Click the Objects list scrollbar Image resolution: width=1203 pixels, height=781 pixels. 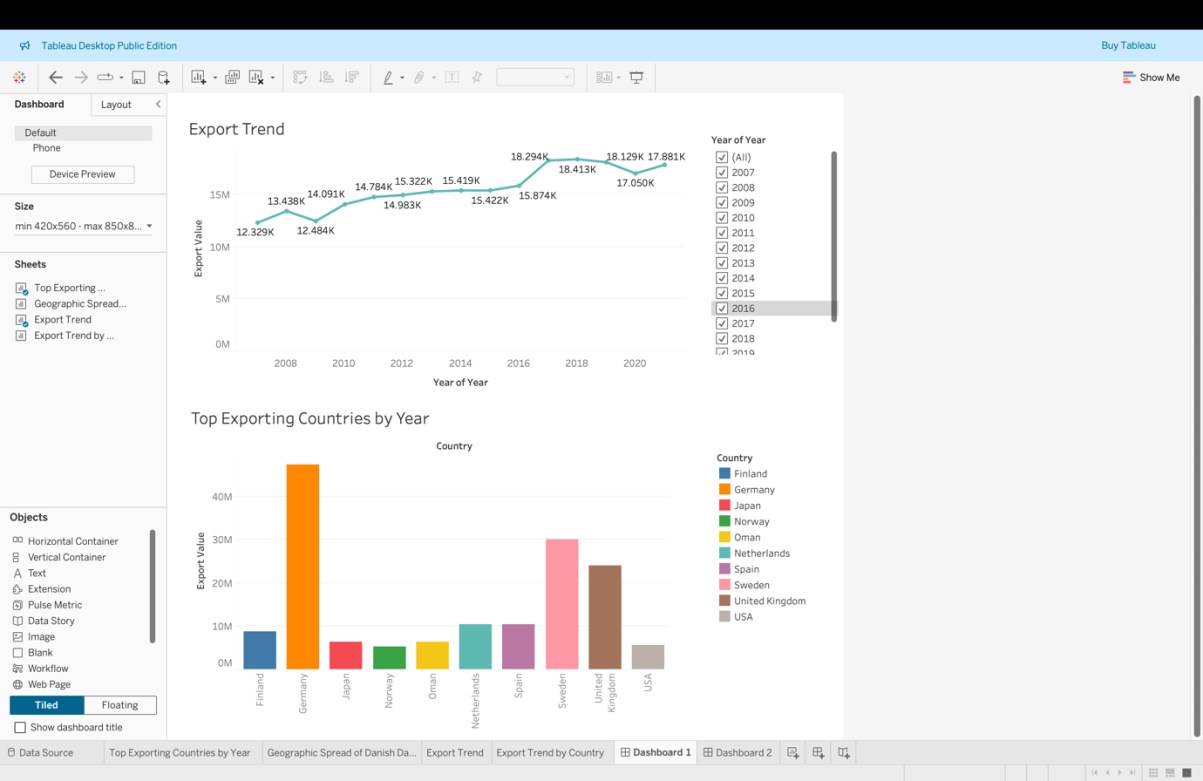point(153,586)
